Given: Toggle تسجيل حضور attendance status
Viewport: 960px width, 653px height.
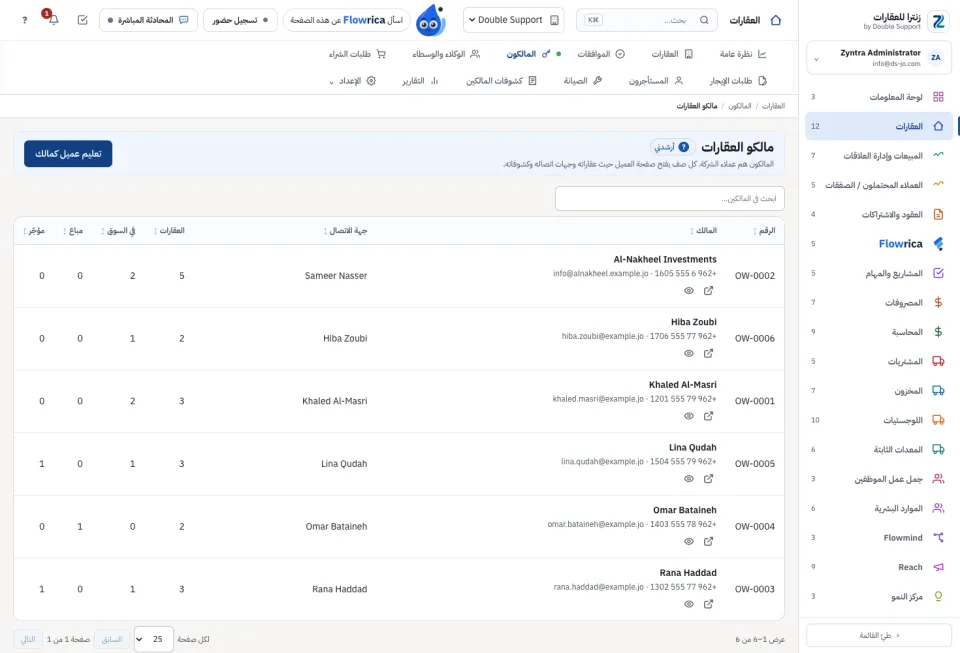Looking at the screenshot, I should 240,20.
